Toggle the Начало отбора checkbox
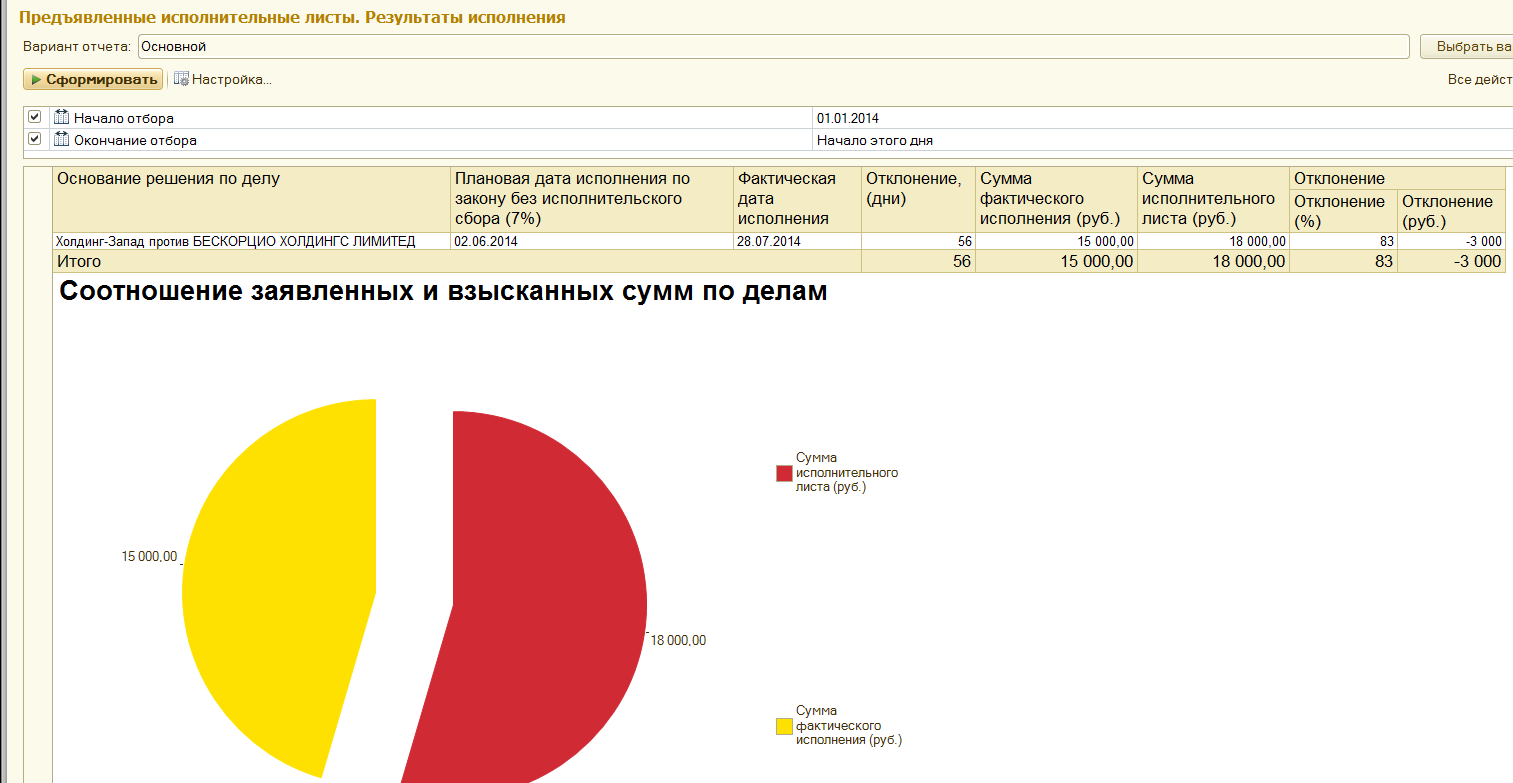The width and height of the screenshot is (1513, 783). [x=35, y=117]
